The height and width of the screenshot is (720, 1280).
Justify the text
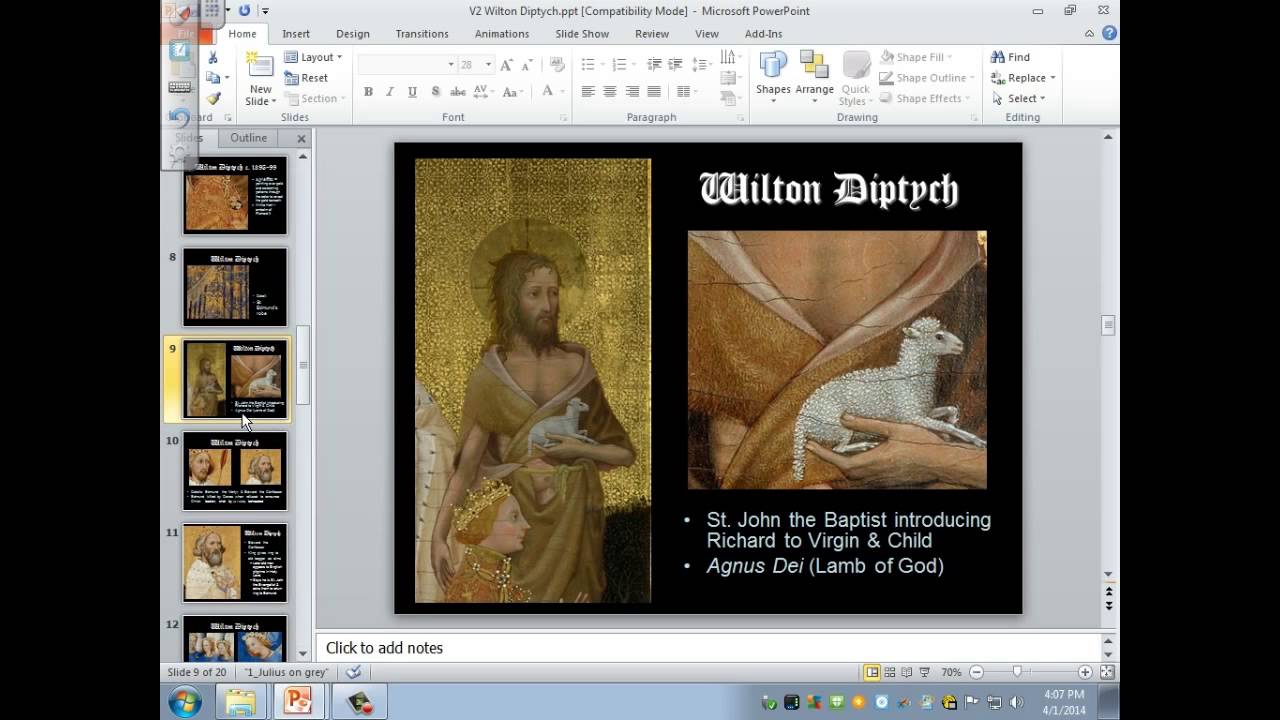(x=654, y=91)
